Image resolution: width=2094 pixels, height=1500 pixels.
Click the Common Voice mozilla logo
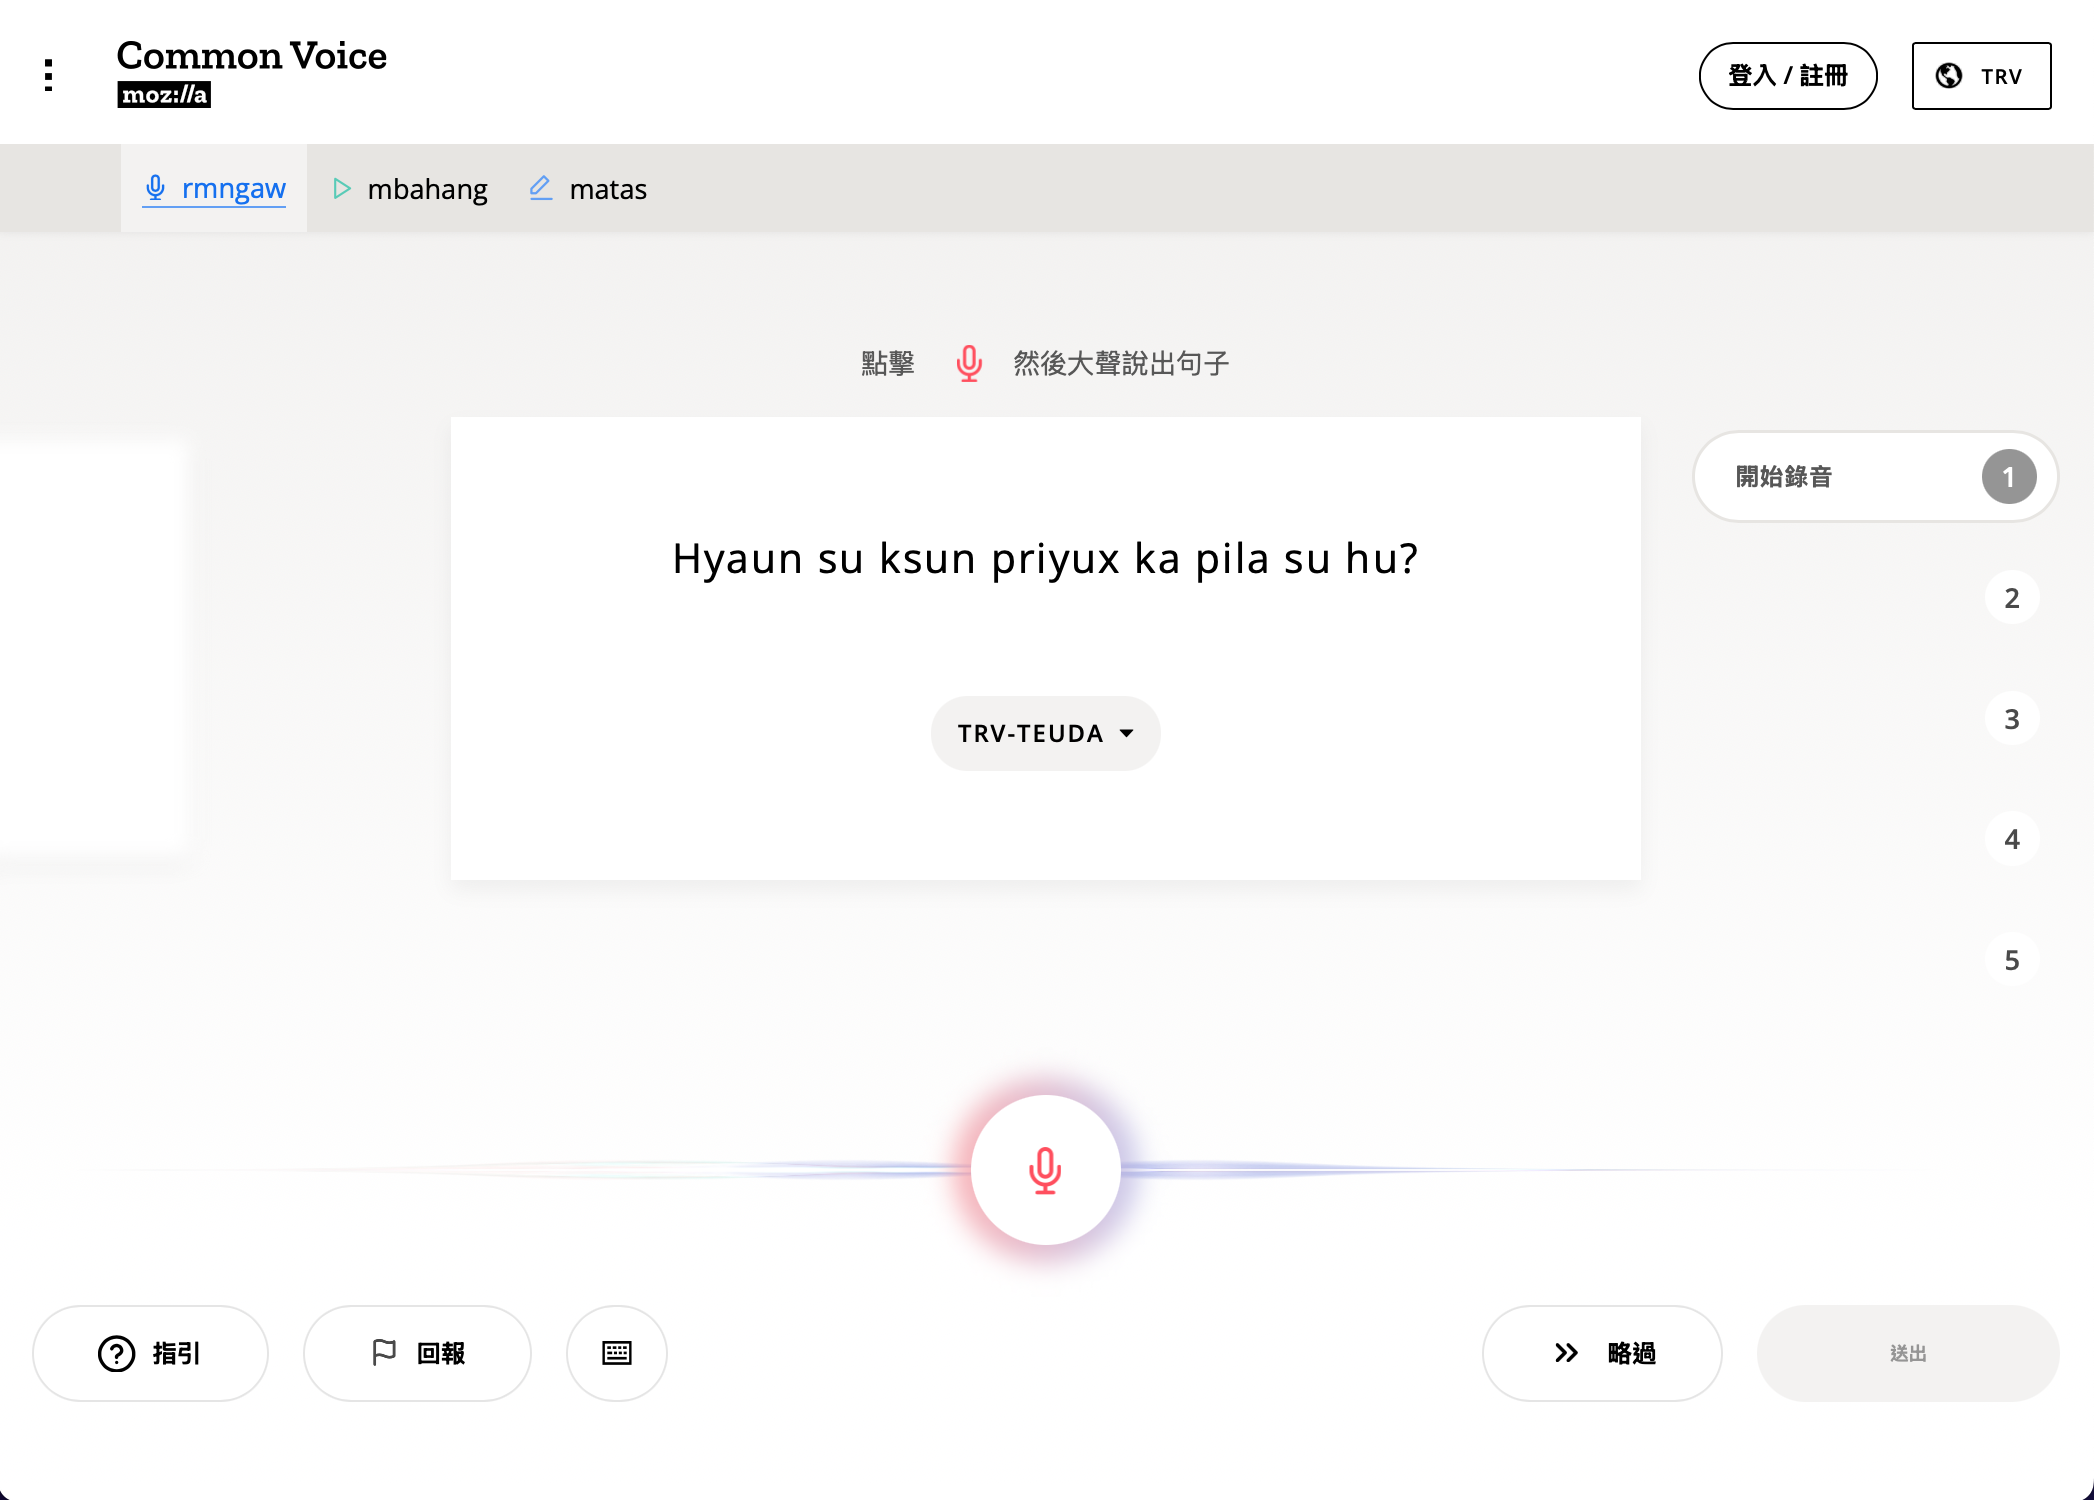pyautogui.click(x=251, y=72)
